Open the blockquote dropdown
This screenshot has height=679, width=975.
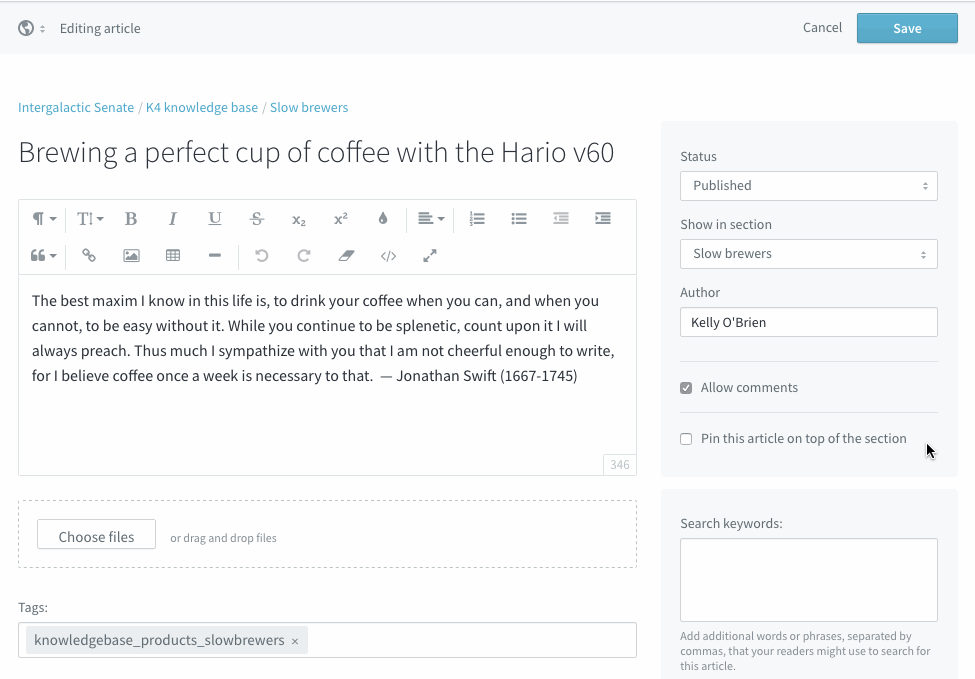click(x=44, y=256)
